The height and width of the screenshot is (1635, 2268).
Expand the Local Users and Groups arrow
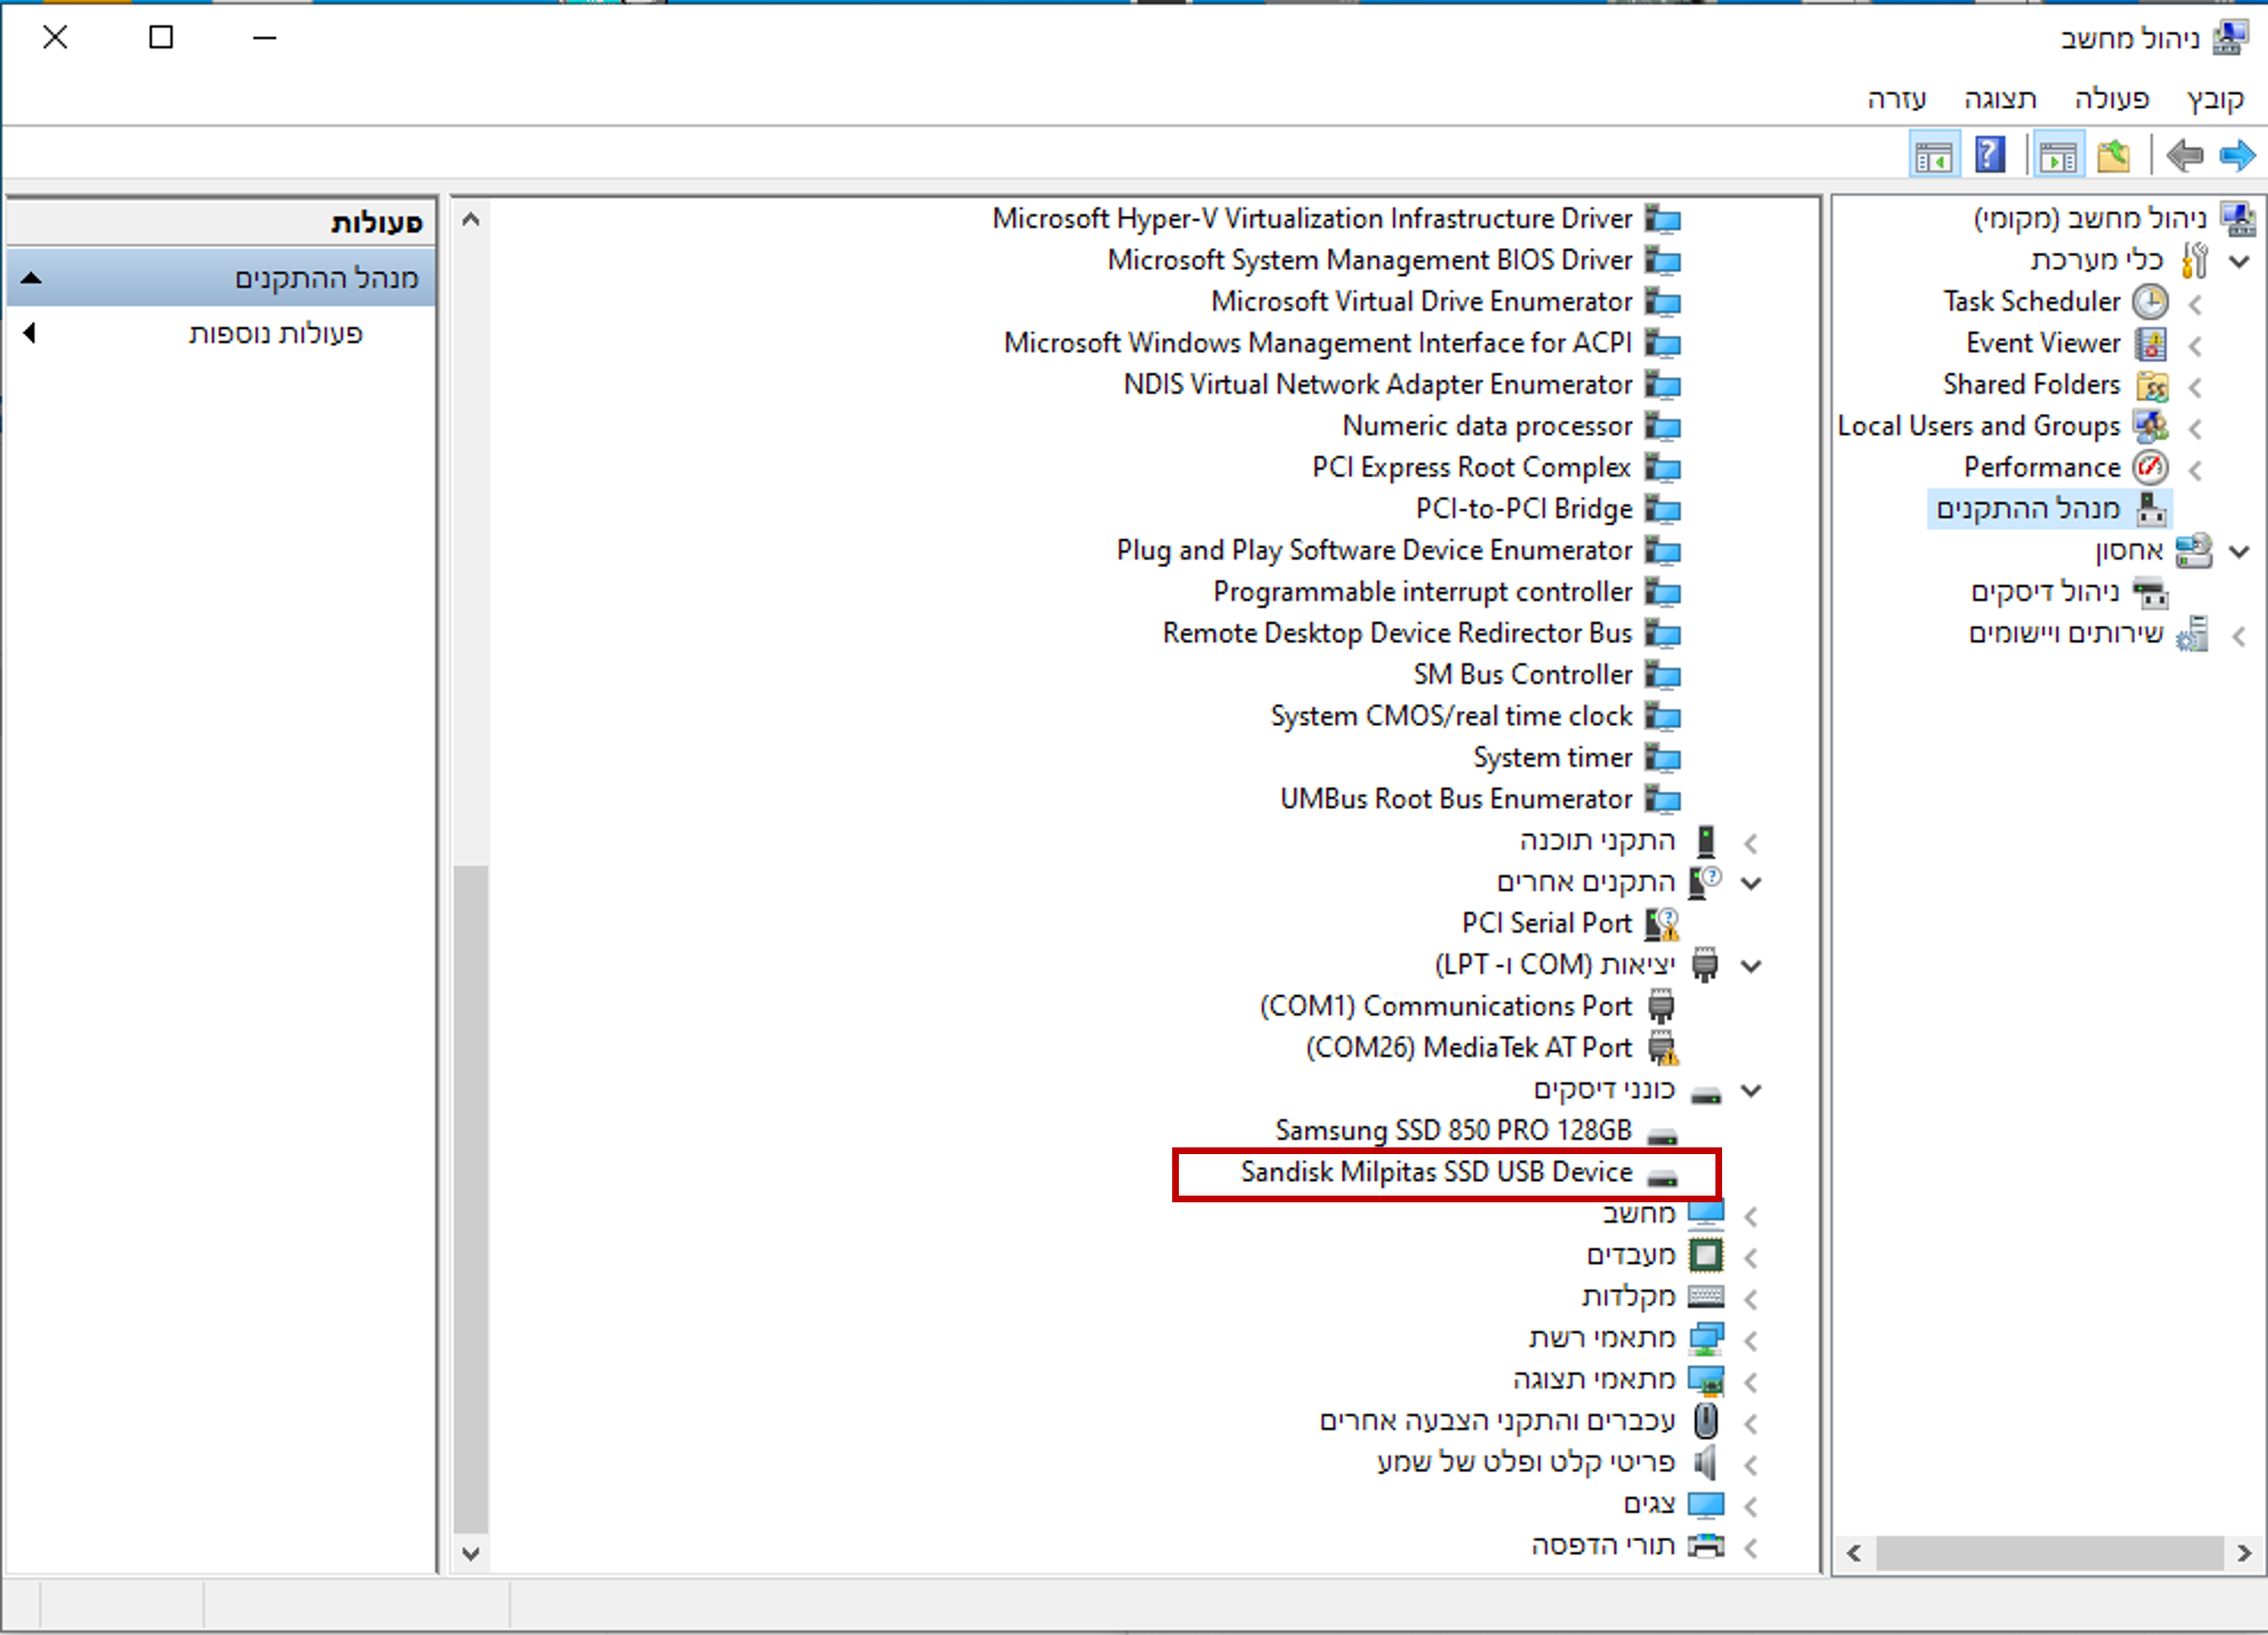[x=2195, y=429]
